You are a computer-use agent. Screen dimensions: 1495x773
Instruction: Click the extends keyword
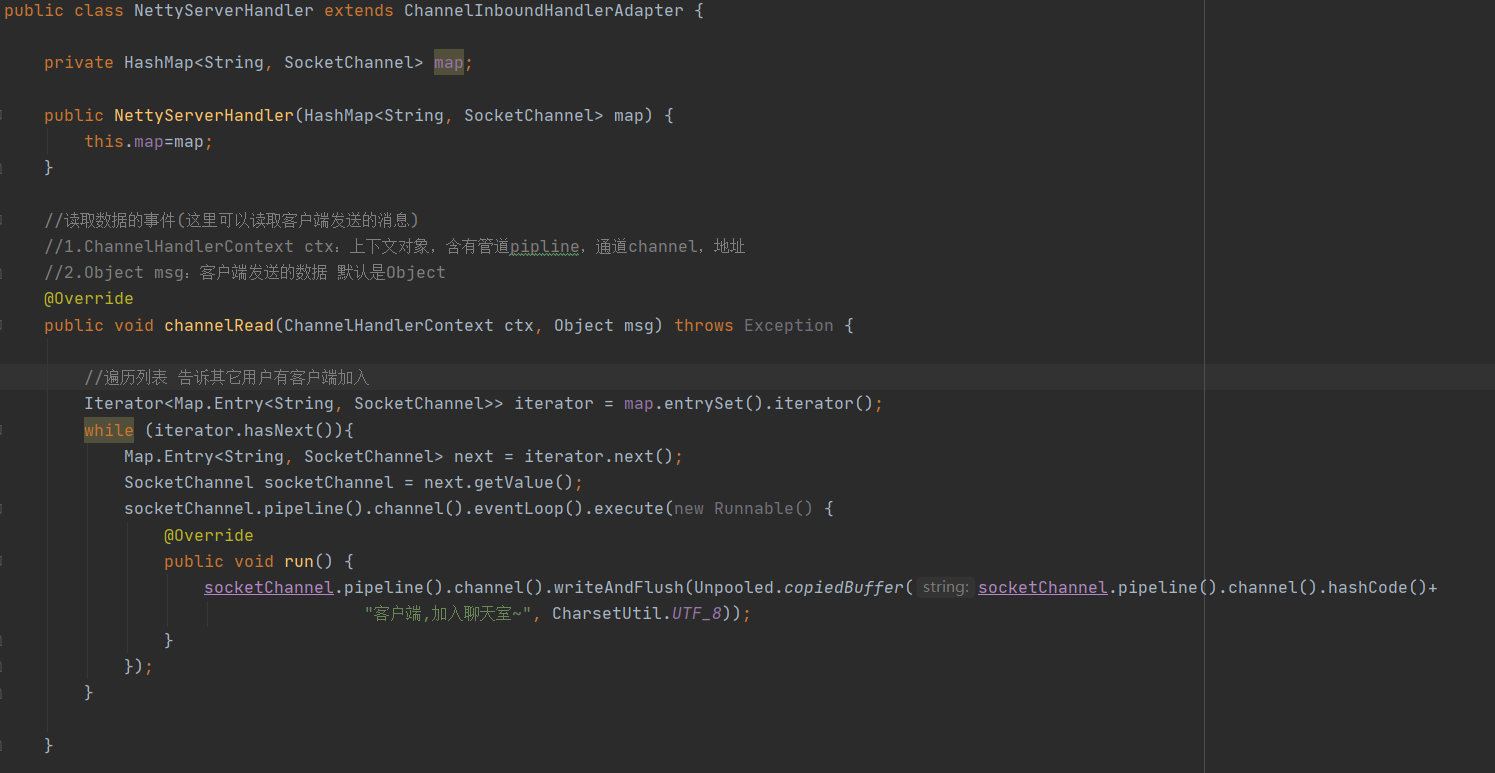pyautogui.click(x=359, y=11)
